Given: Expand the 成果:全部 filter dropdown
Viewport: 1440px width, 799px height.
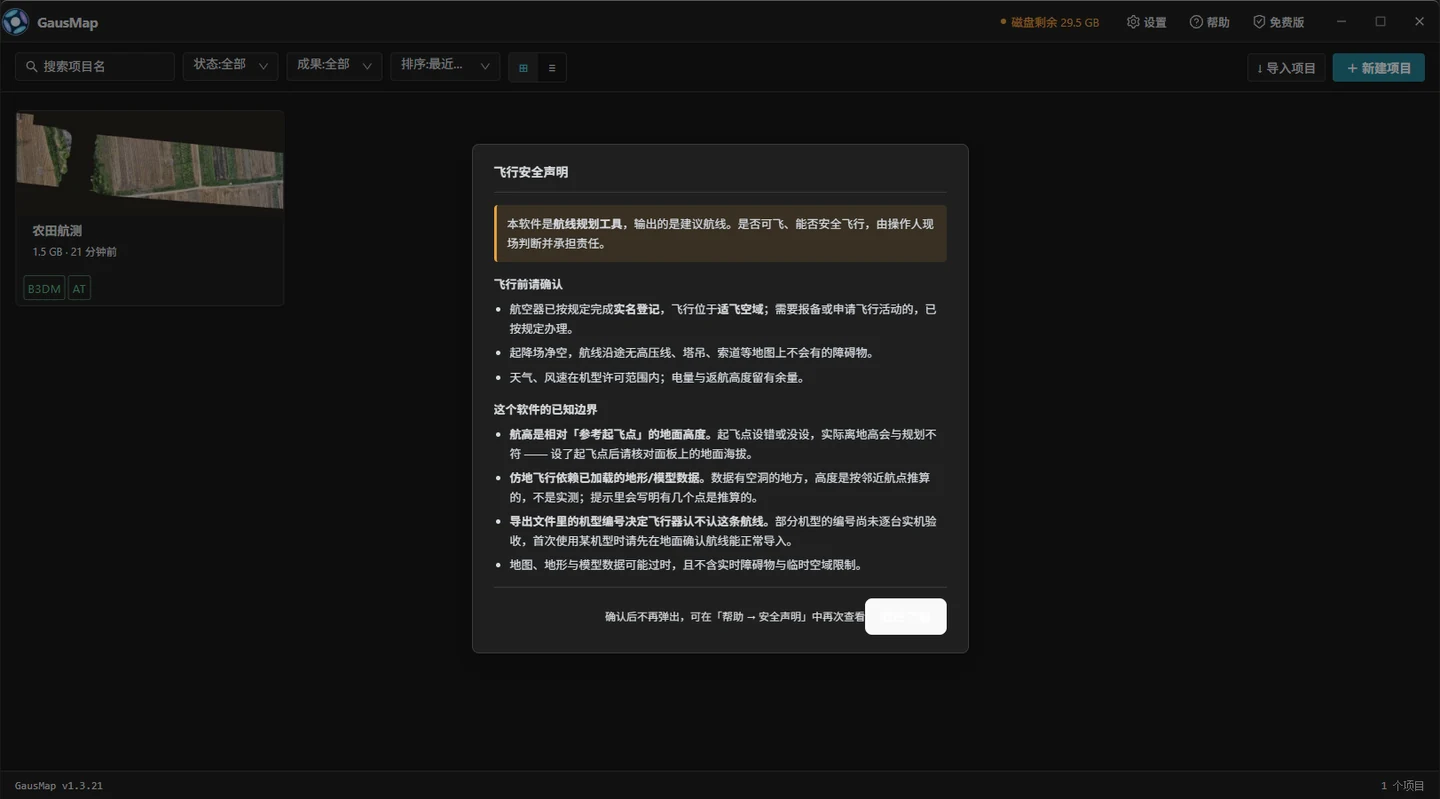Looking at the screenshot, I should [334, 66].
